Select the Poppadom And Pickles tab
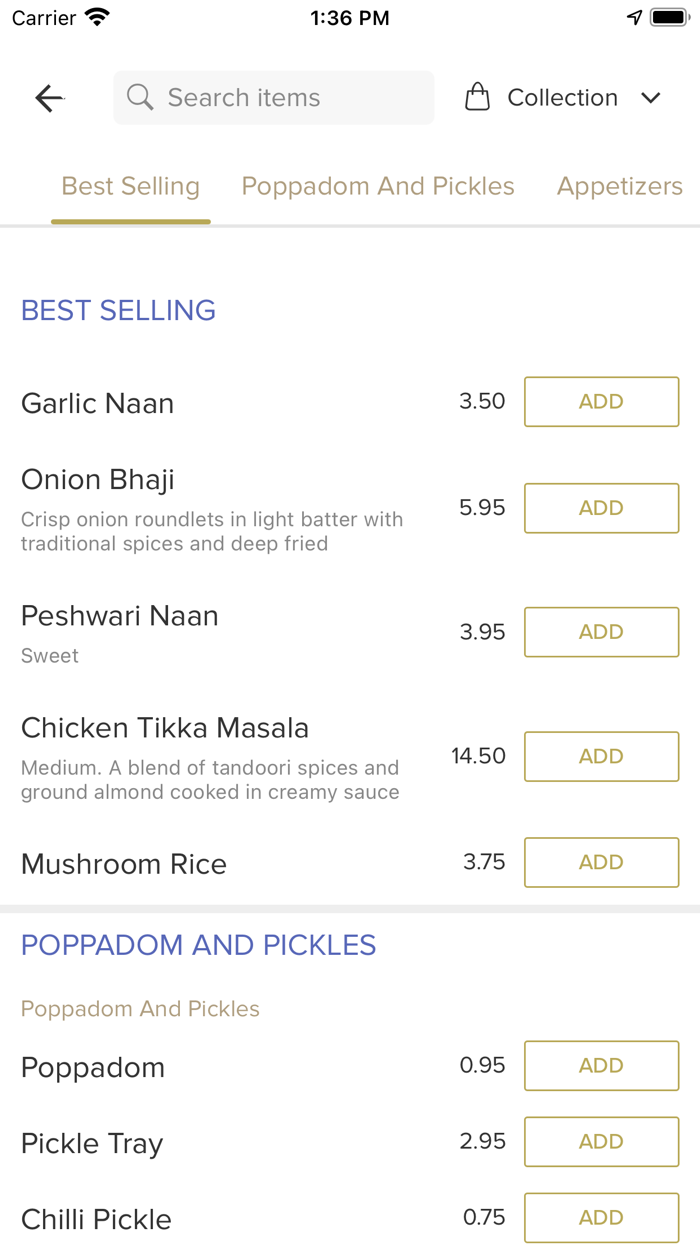This screenshot has width=700, height=1244. pos(377,186)
